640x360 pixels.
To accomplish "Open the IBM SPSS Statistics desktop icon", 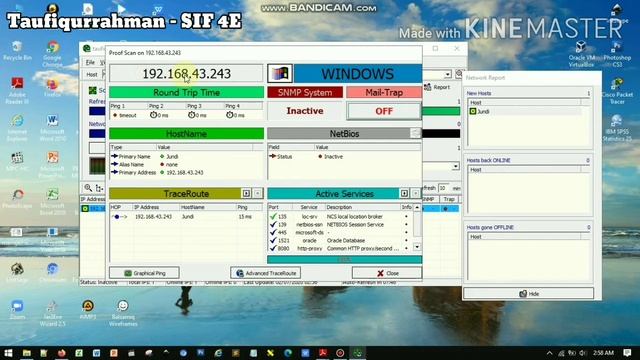I will pyautogui.click(x=617, y=127).
